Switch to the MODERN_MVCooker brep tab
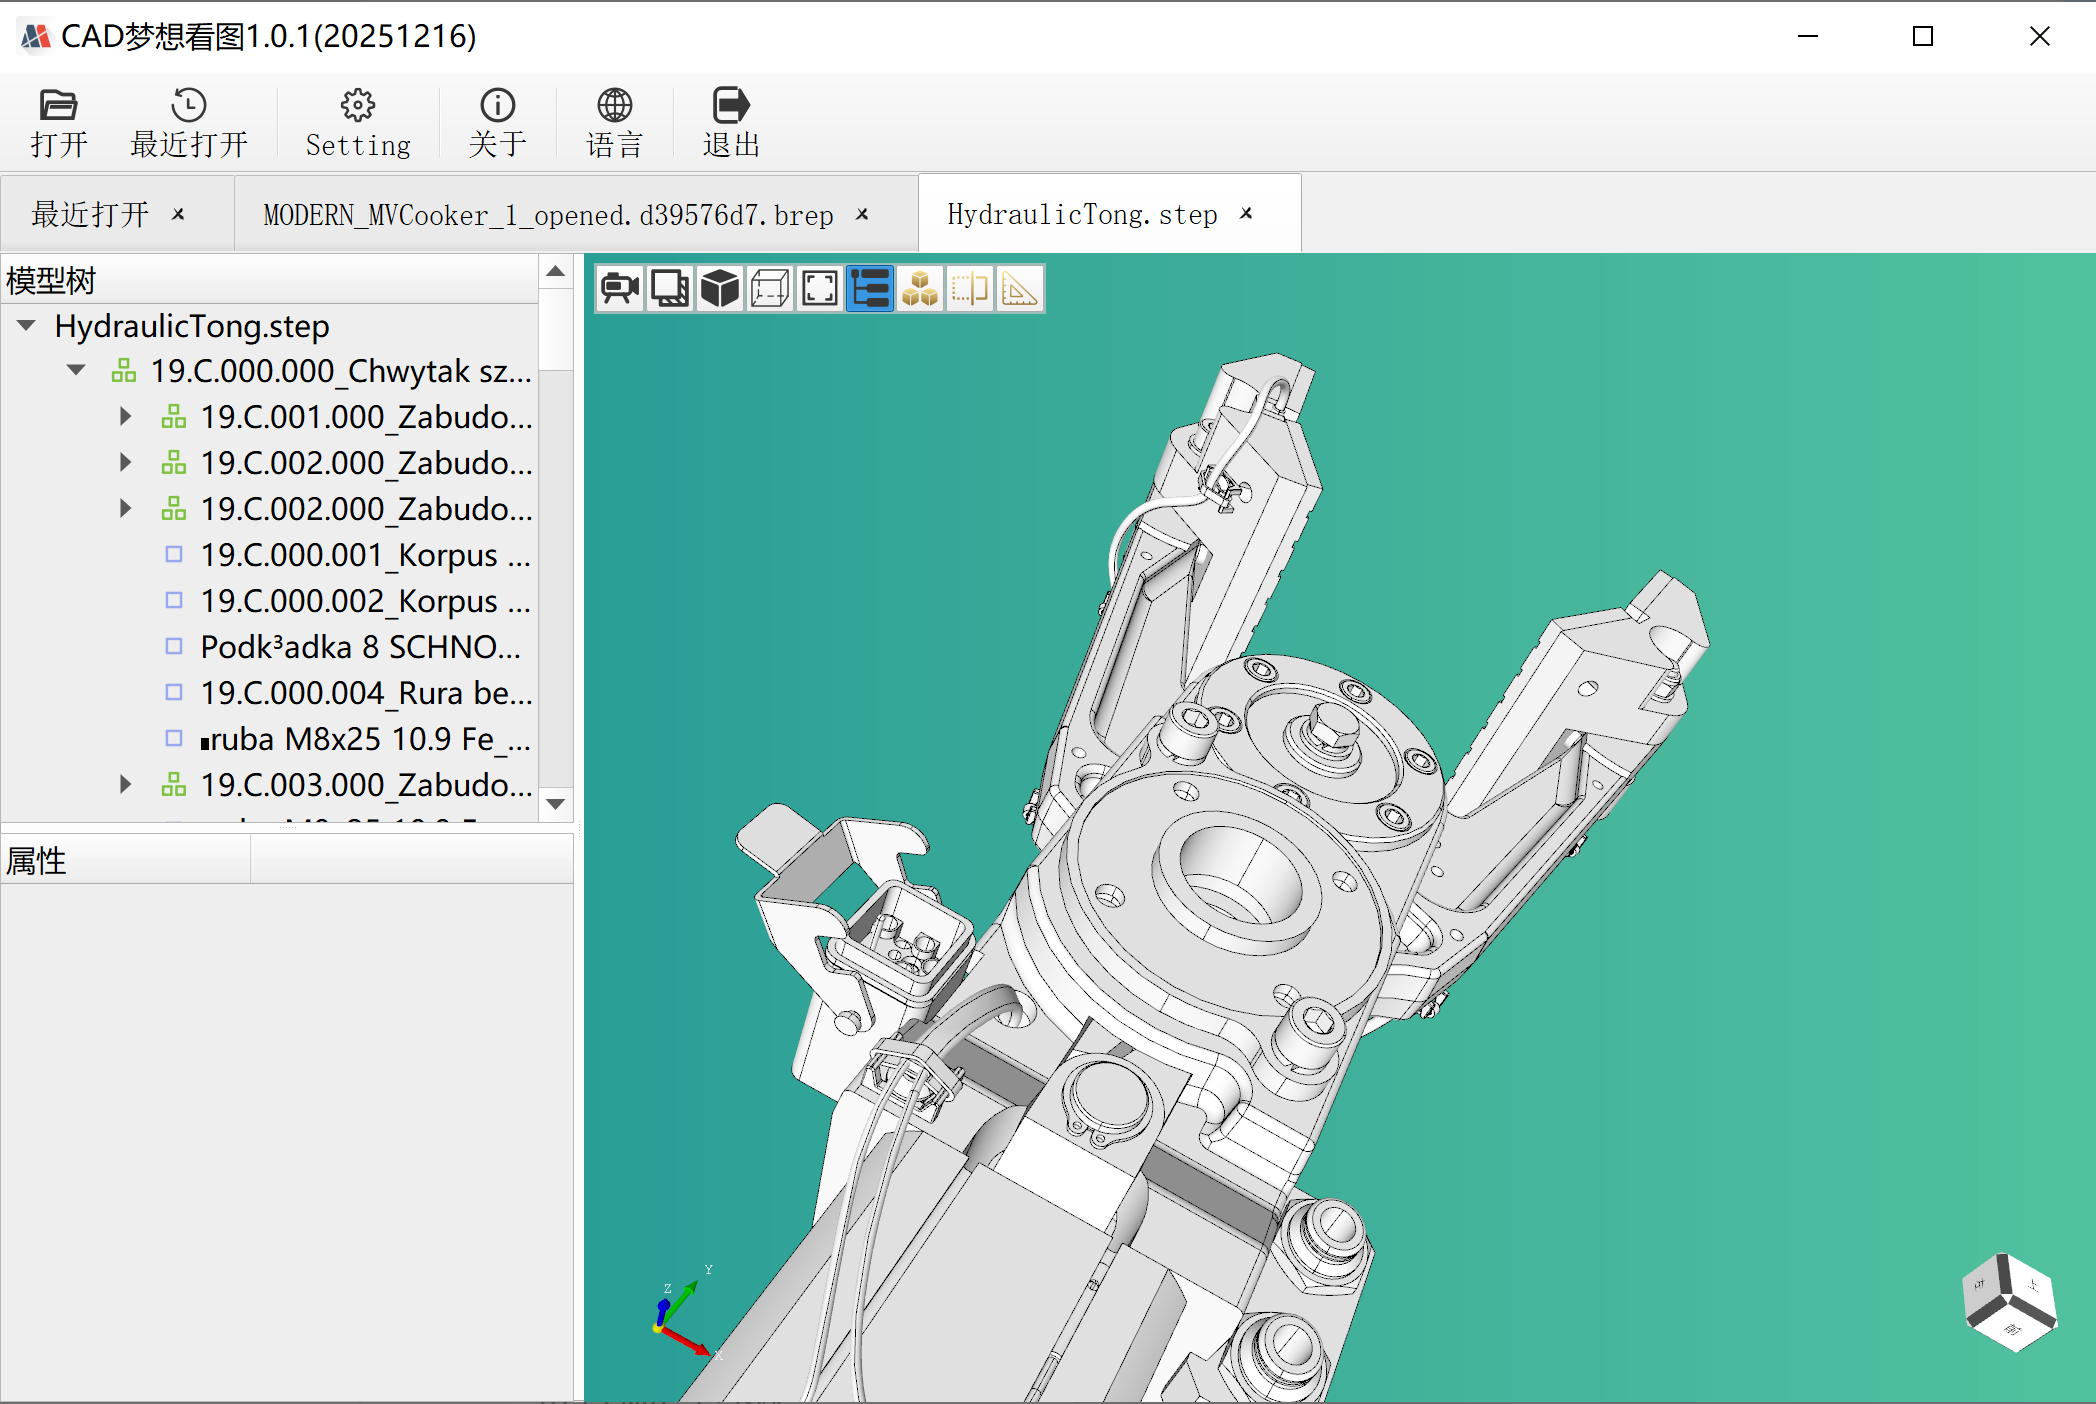The height and width of the screenshot is (1404, 2096). click(548, 215)
